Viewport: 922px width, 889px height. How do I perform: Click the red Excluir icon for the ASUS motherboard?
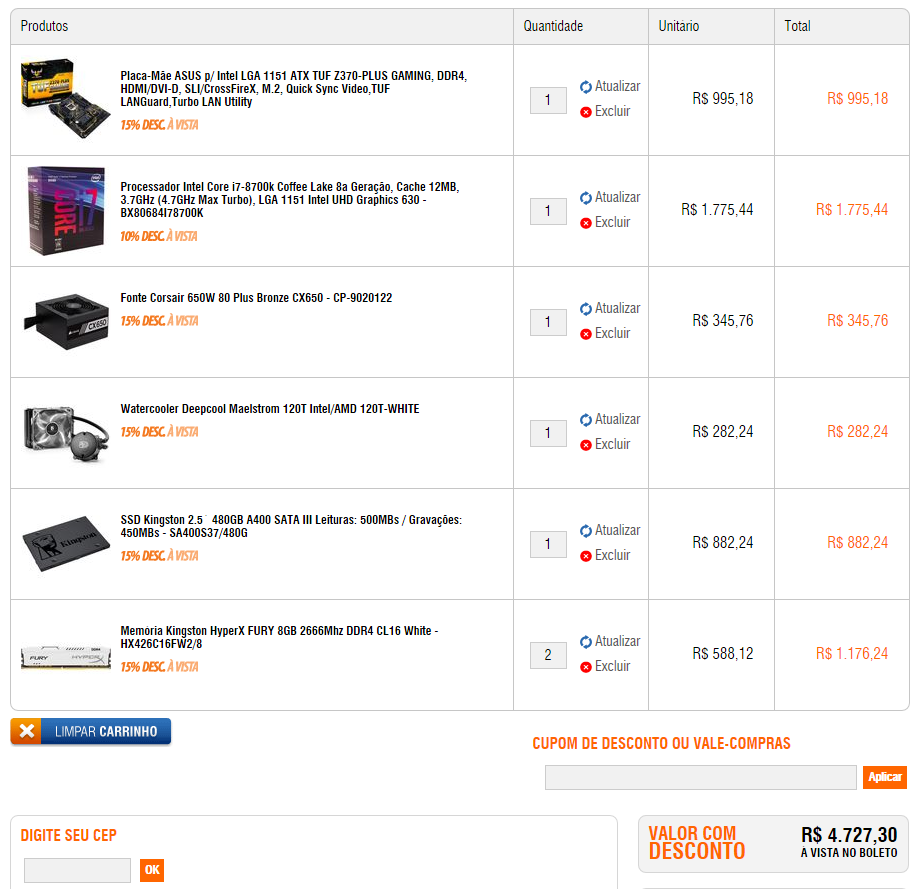586,112
